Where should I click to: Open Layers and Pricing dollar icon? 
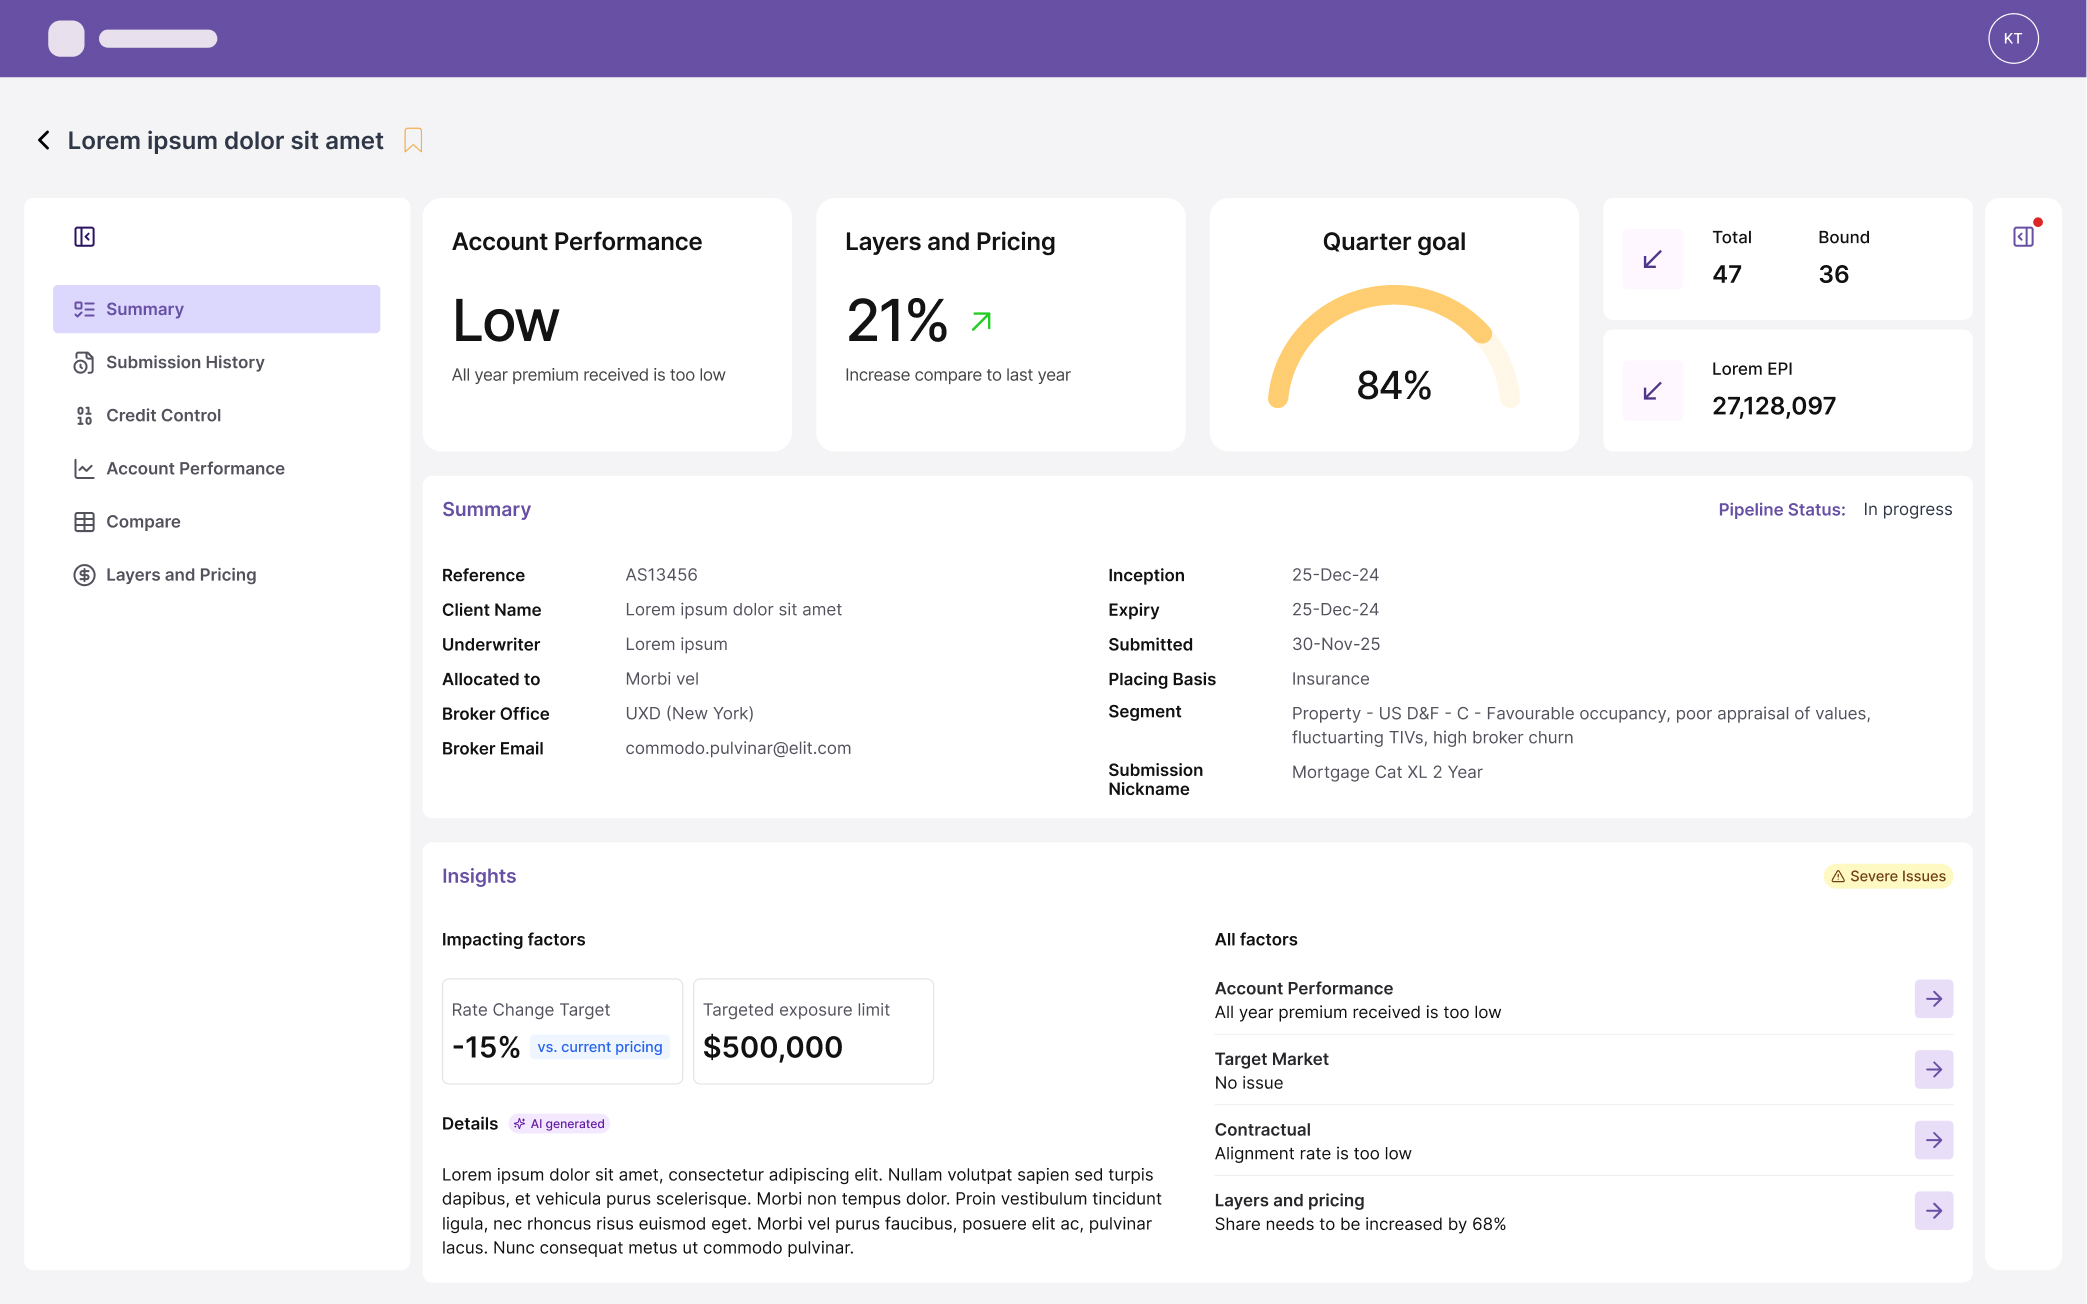point(84,575)
